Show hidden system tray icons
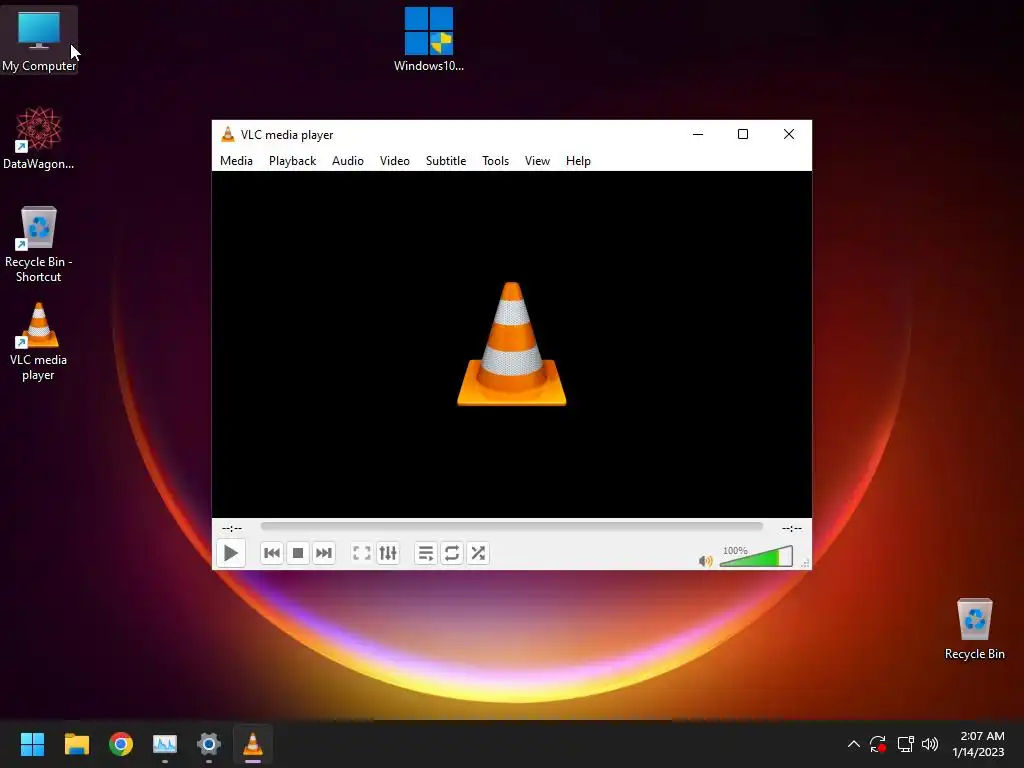The height and width of the screenshot is (768, 1024). coord(854,744)
